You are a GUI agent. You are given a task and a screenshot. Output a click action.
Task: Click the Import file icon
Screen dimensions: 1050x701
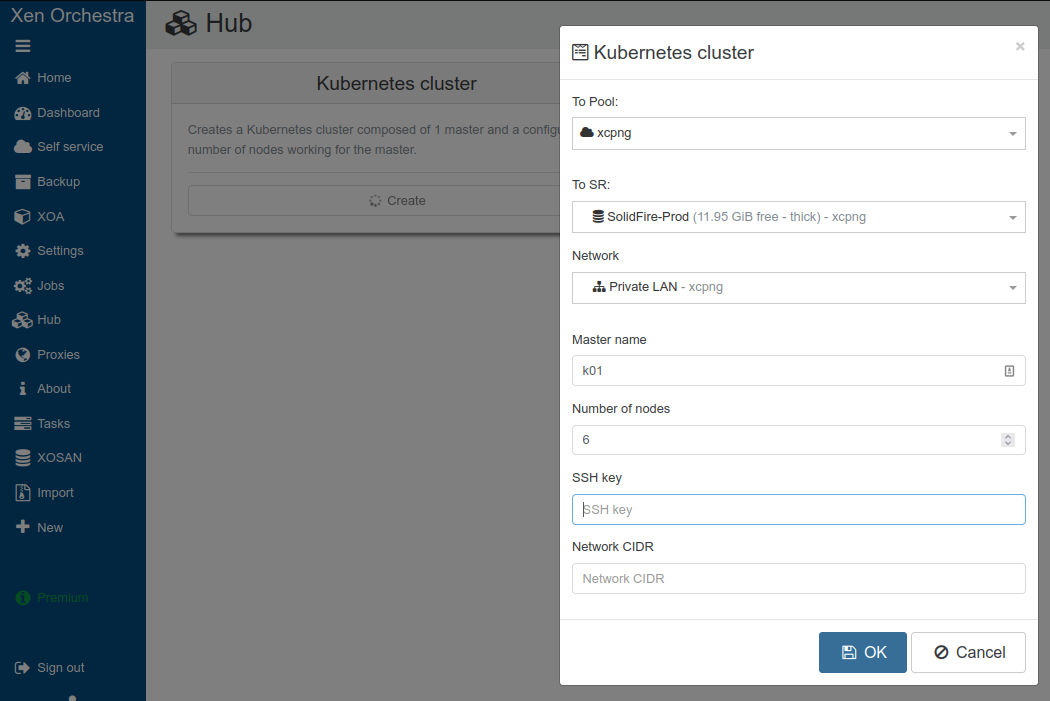click(x=23, y=493)
